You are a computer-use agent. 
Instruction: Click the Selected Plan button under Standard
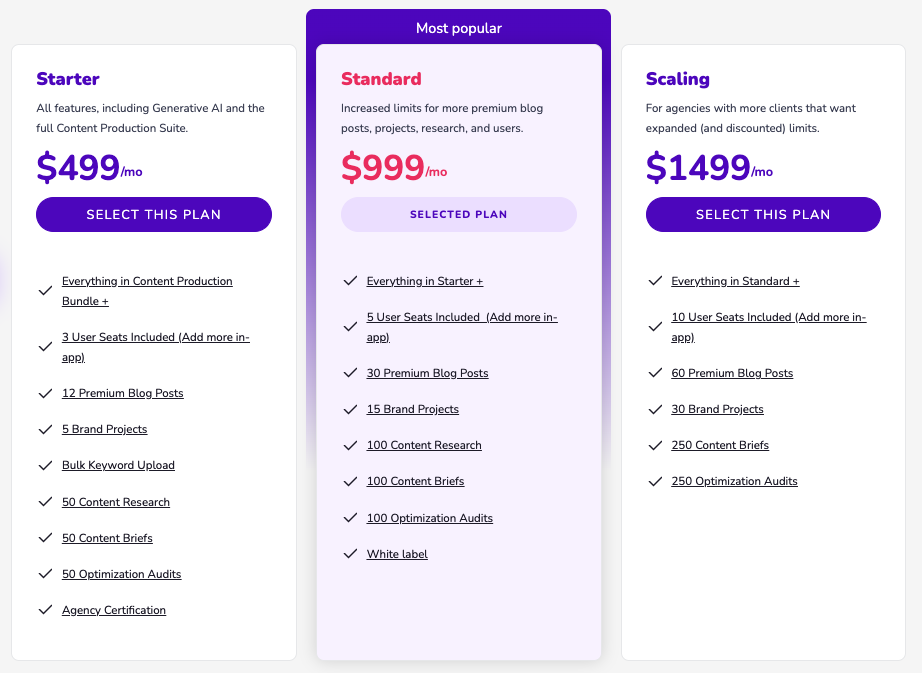pyautogui.click(x=459, y=214)
